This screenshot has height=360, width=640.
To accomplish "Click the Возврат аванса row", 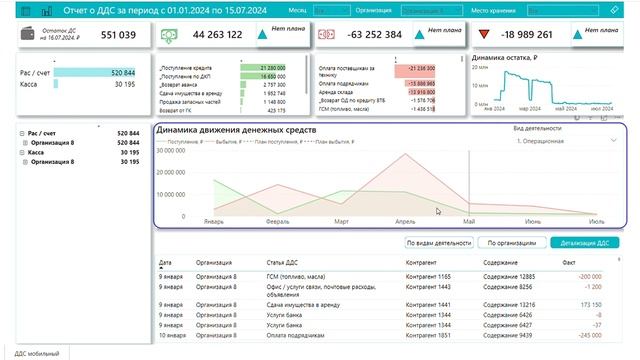I will pos(222,85).
